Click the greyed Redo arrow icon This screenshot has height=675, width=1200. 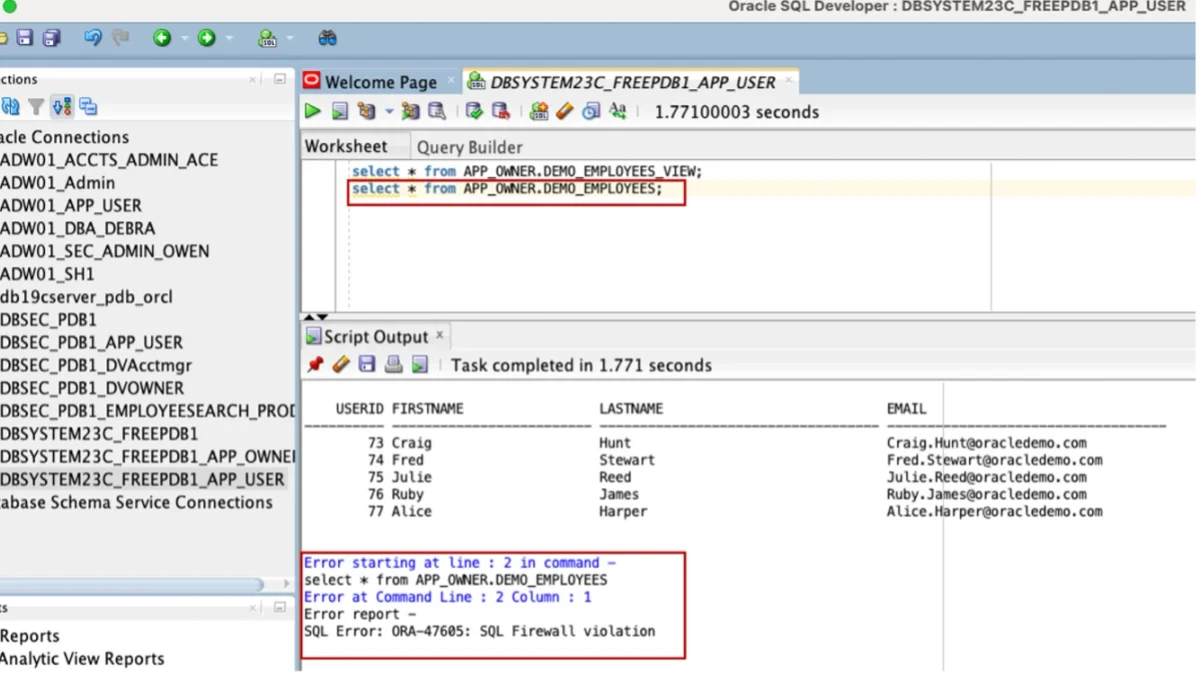[121, 38]
